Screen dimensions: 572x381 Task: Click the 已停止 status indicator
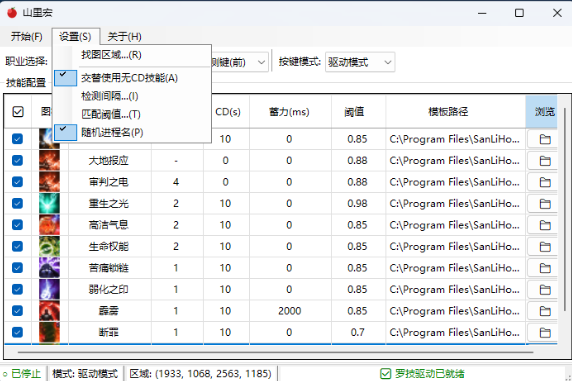[22, 374]
